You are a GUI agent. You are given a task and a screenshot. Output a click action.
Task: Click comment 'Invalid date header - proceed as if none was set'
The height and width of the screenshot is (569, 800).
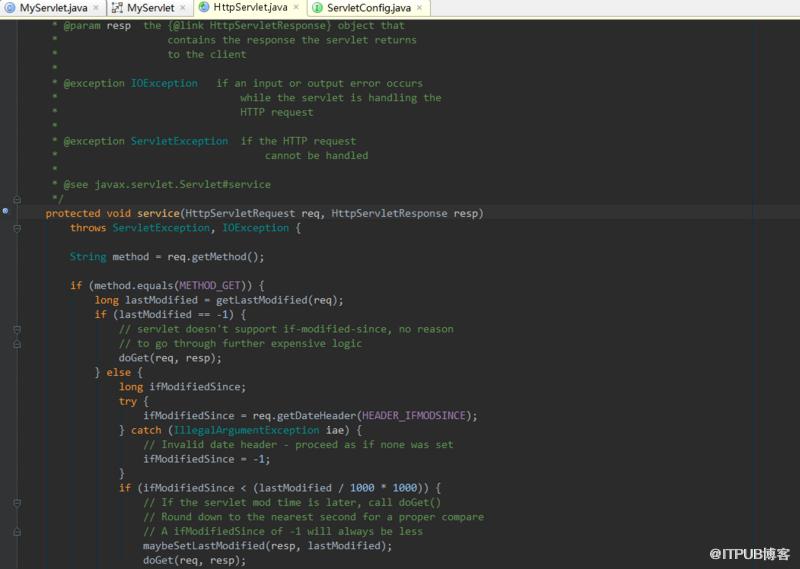[298, 444]
